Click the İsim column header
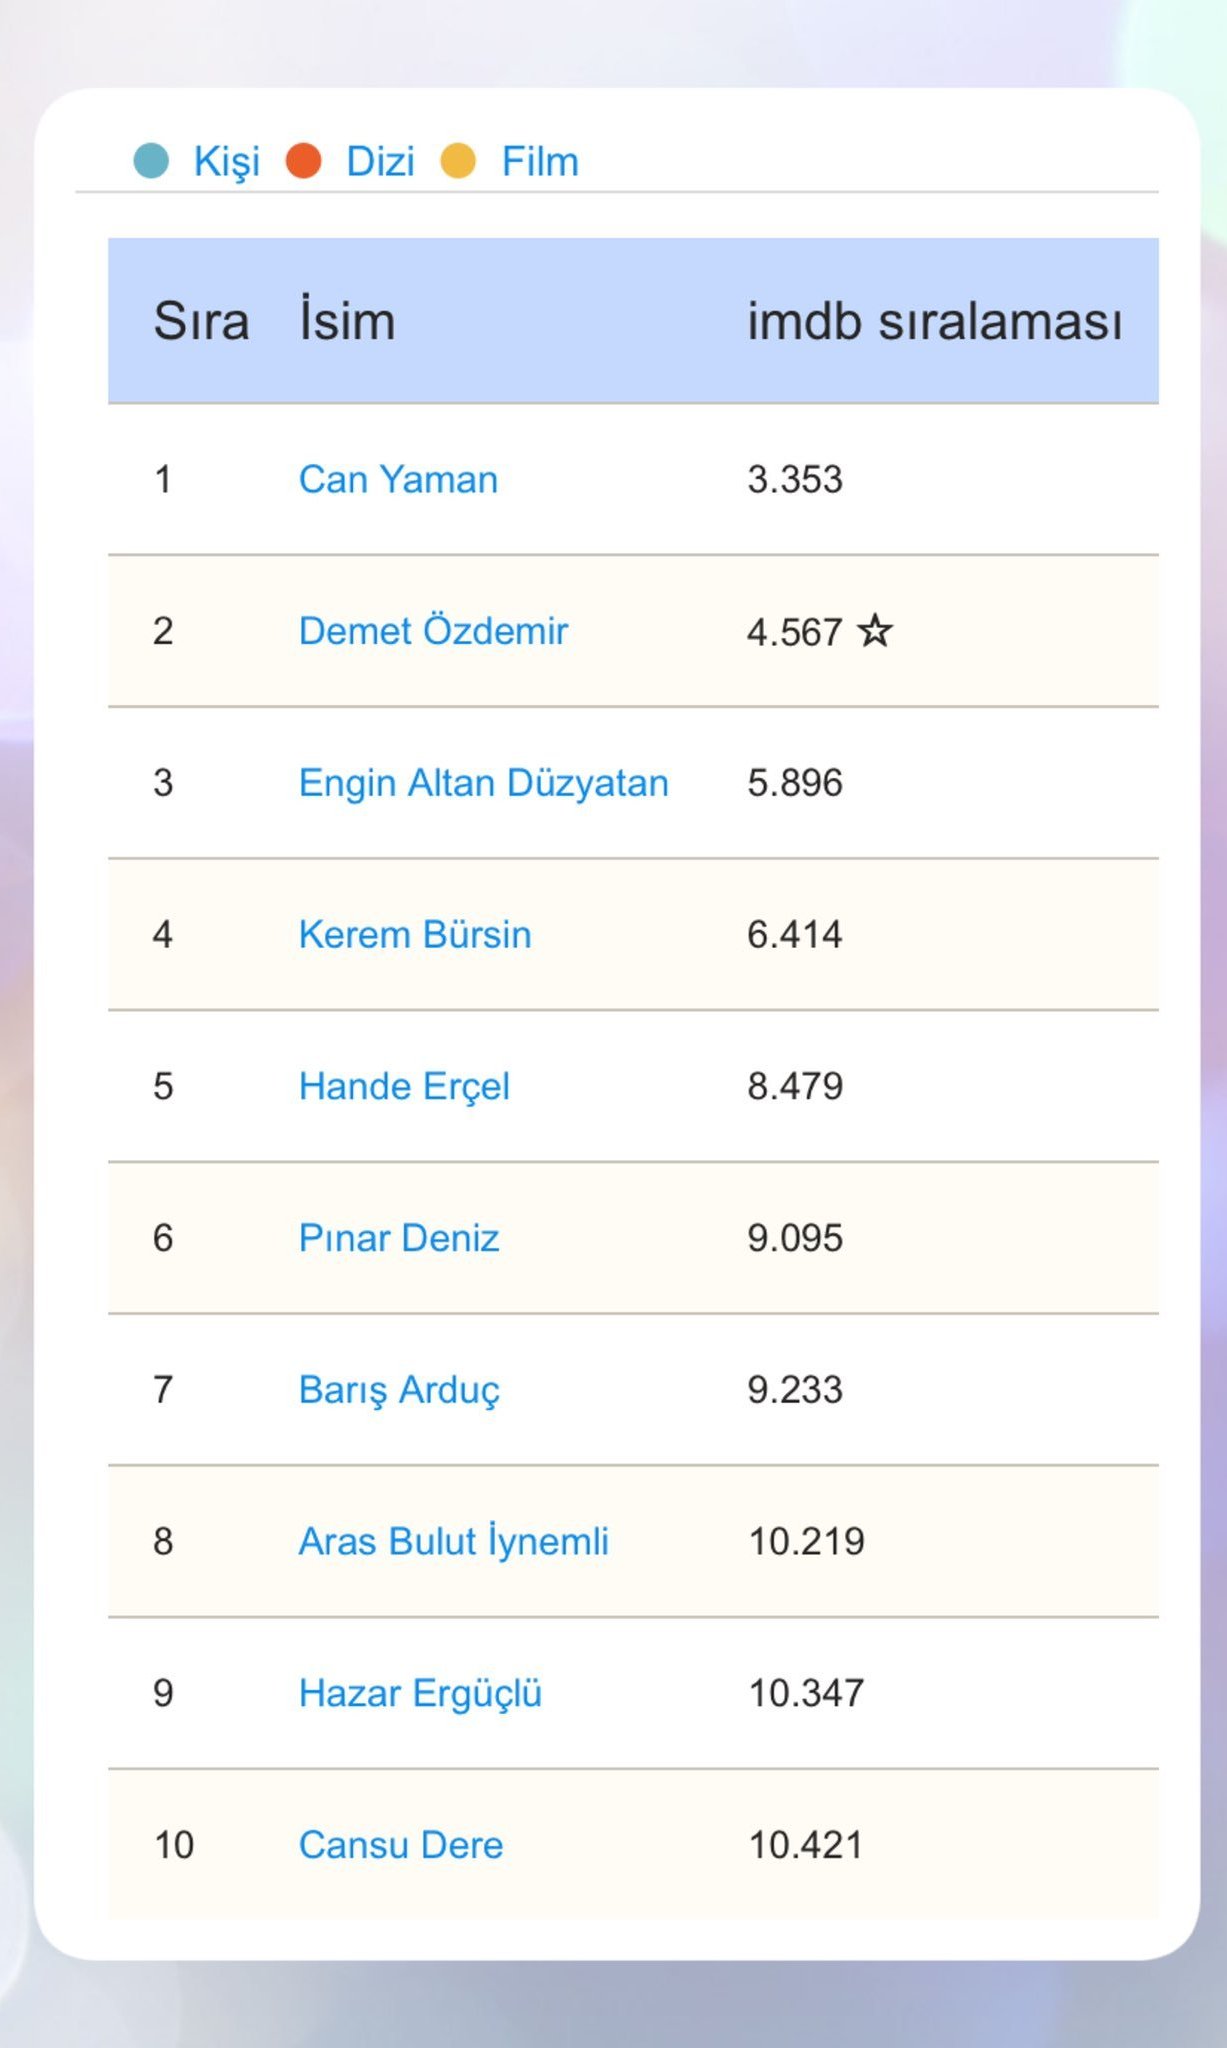Viewport: 1227px width, 2048px height. pyautogui.click(x=347, y=322)
